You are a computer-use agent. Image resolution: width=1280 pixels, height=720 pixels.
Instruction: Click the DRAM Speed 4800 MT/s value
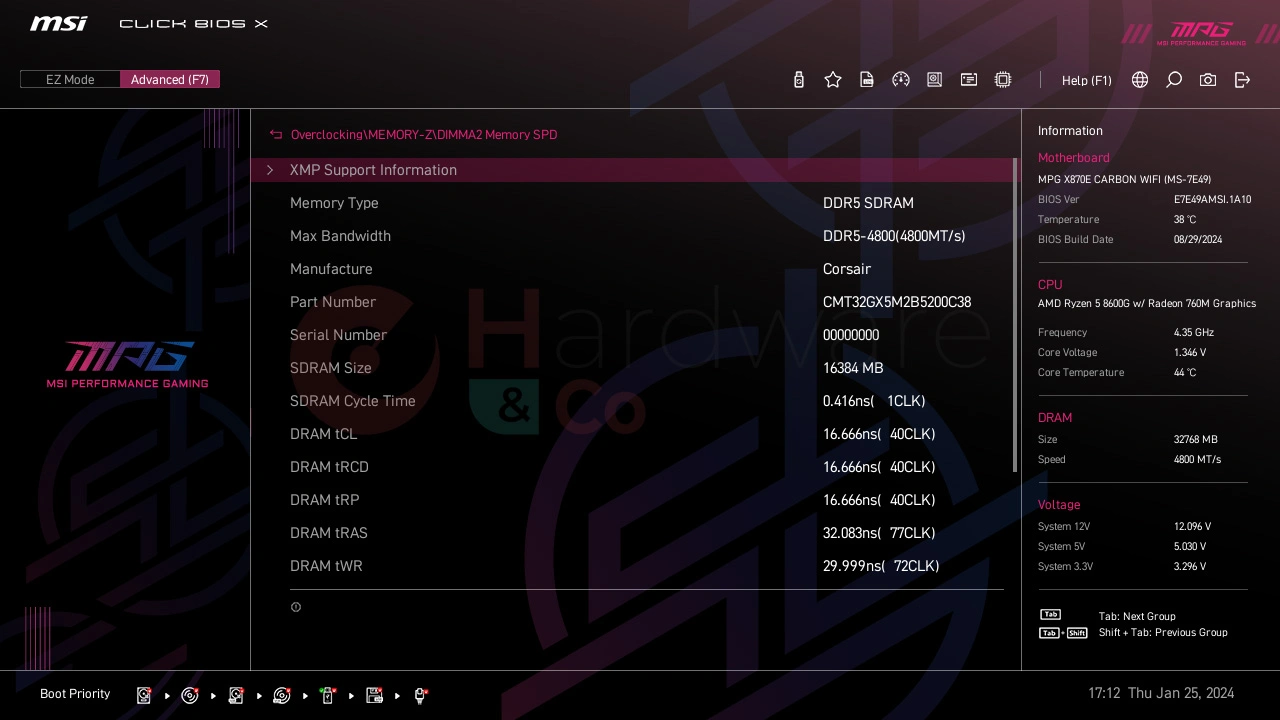[1197, 460]
